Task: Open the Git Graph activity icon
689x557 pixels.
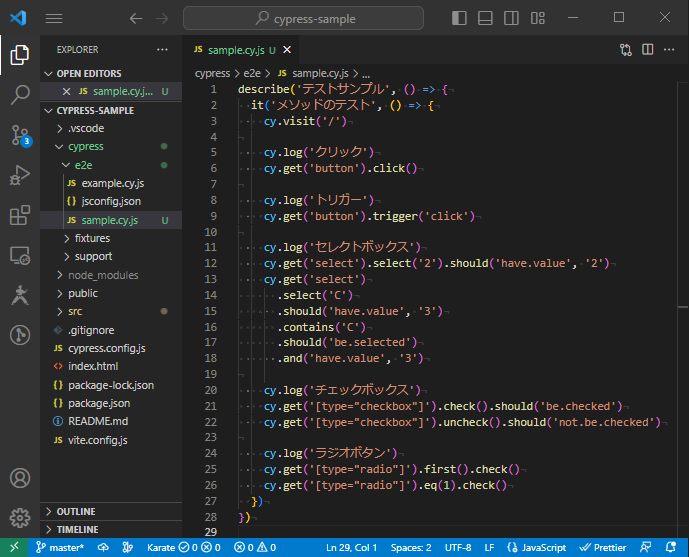Action: tap(20, 335)
